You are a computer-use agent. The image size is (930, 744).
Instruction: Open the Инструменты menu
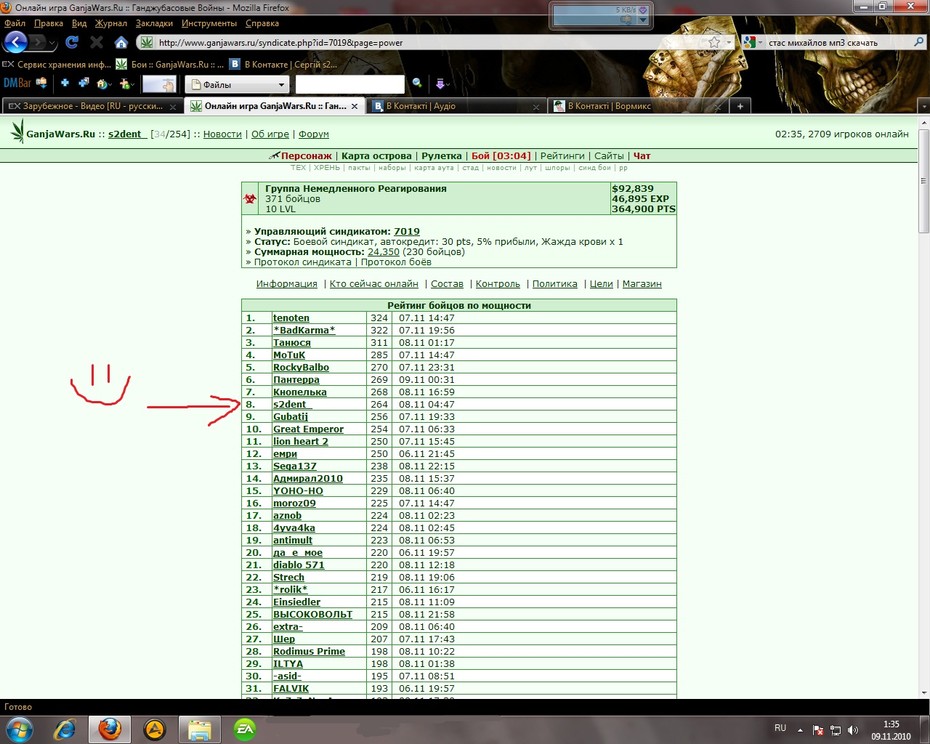coord(209,23)
